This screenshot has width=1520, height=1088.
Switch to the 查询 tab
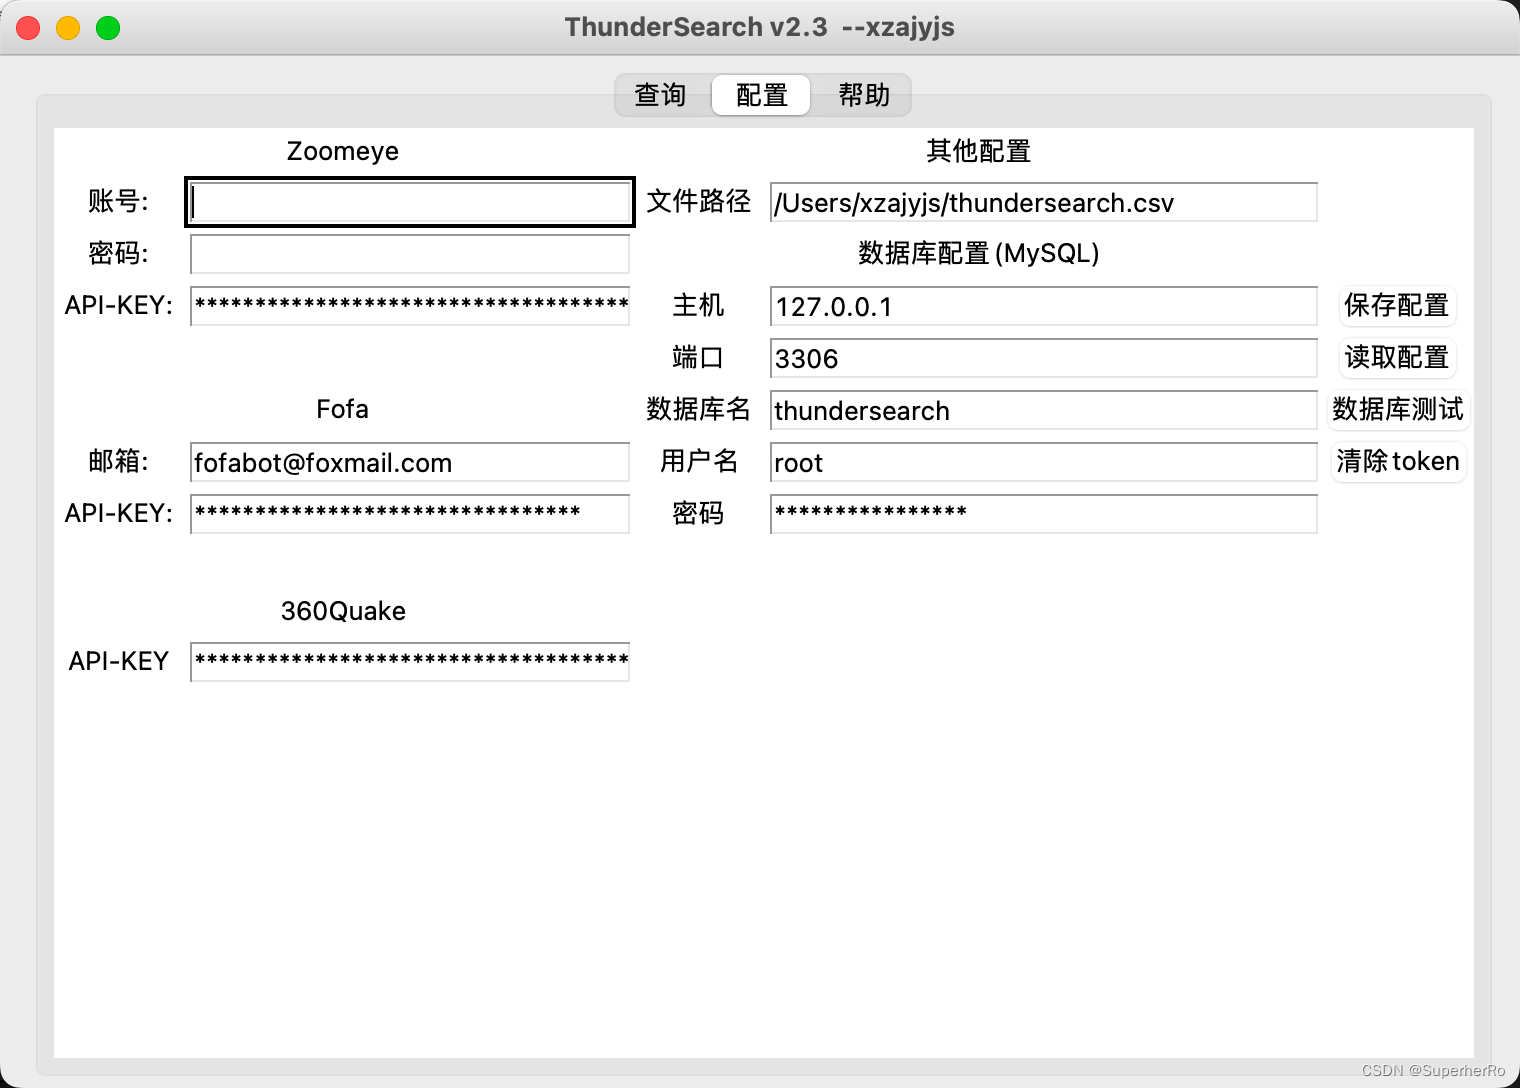(x=661, y=95)
